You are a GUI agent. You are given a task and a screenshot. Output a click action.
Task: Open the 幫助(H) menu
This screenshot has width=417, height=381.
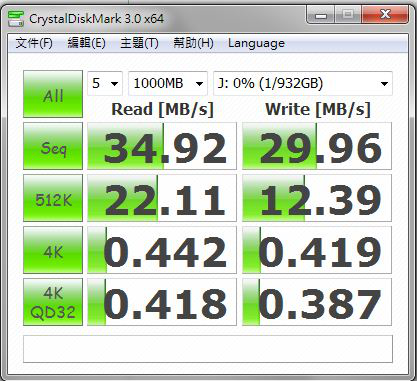click(193, 43)
